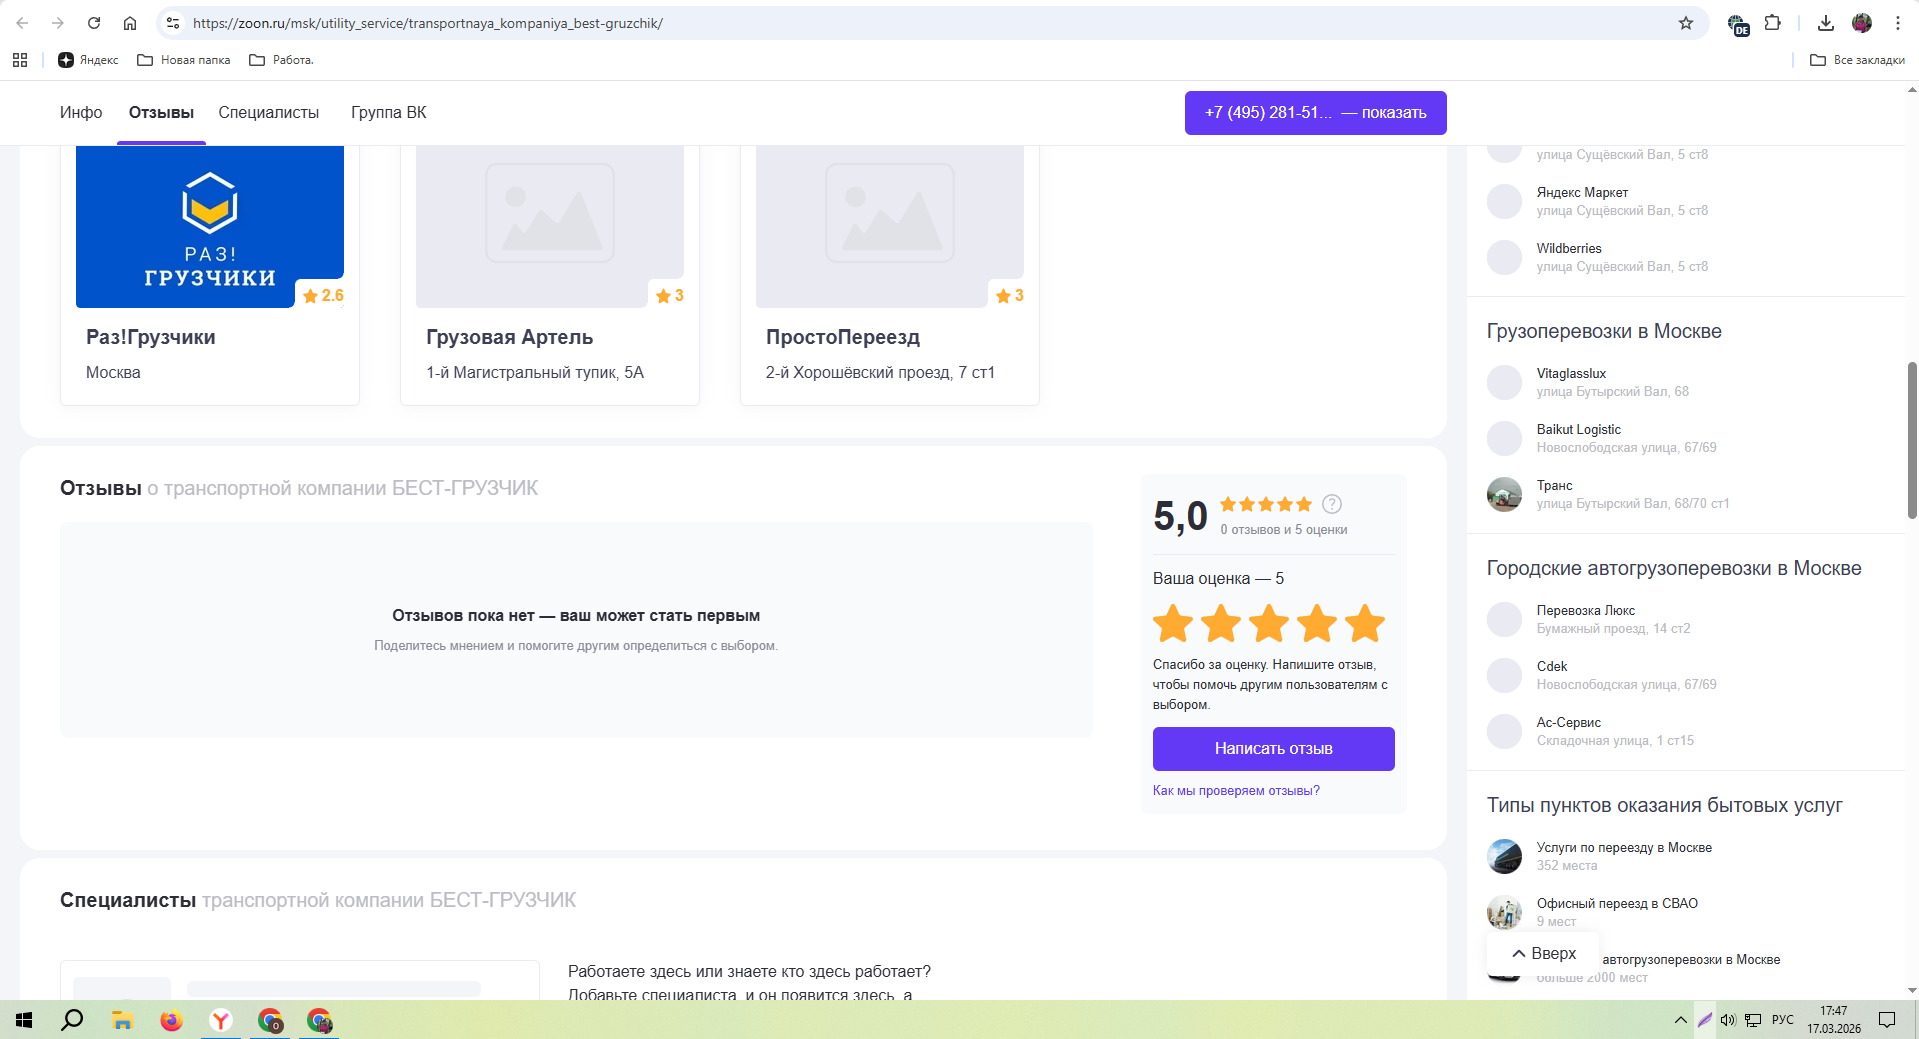The height and width of the screenshot is (1039, 1919).
Task: Set rating to five stars
Action: tap(1365, 623)
